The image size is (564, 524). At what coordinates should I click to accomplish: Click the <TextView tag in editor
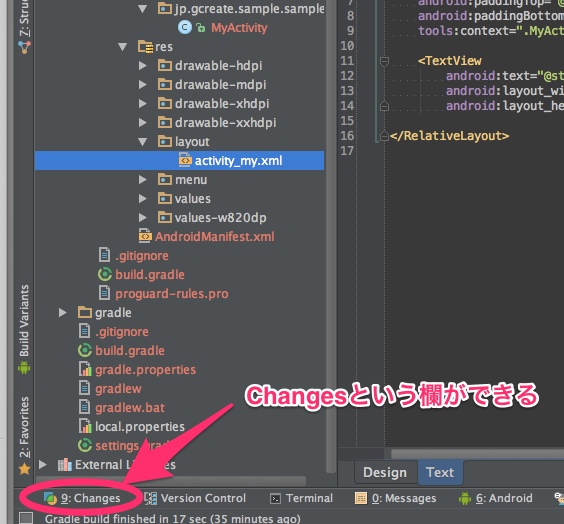click(x=449, y=61)
